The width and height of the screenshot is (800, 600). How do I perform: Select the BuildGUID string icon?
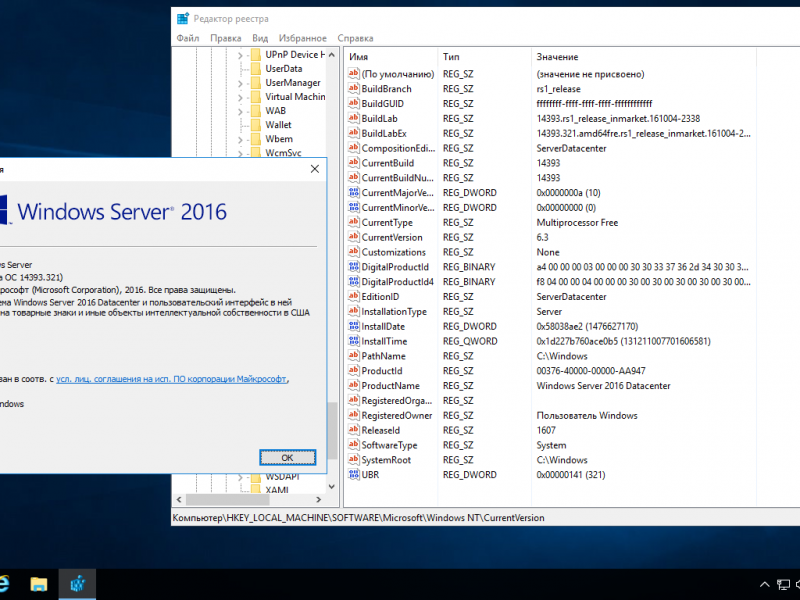354,103
